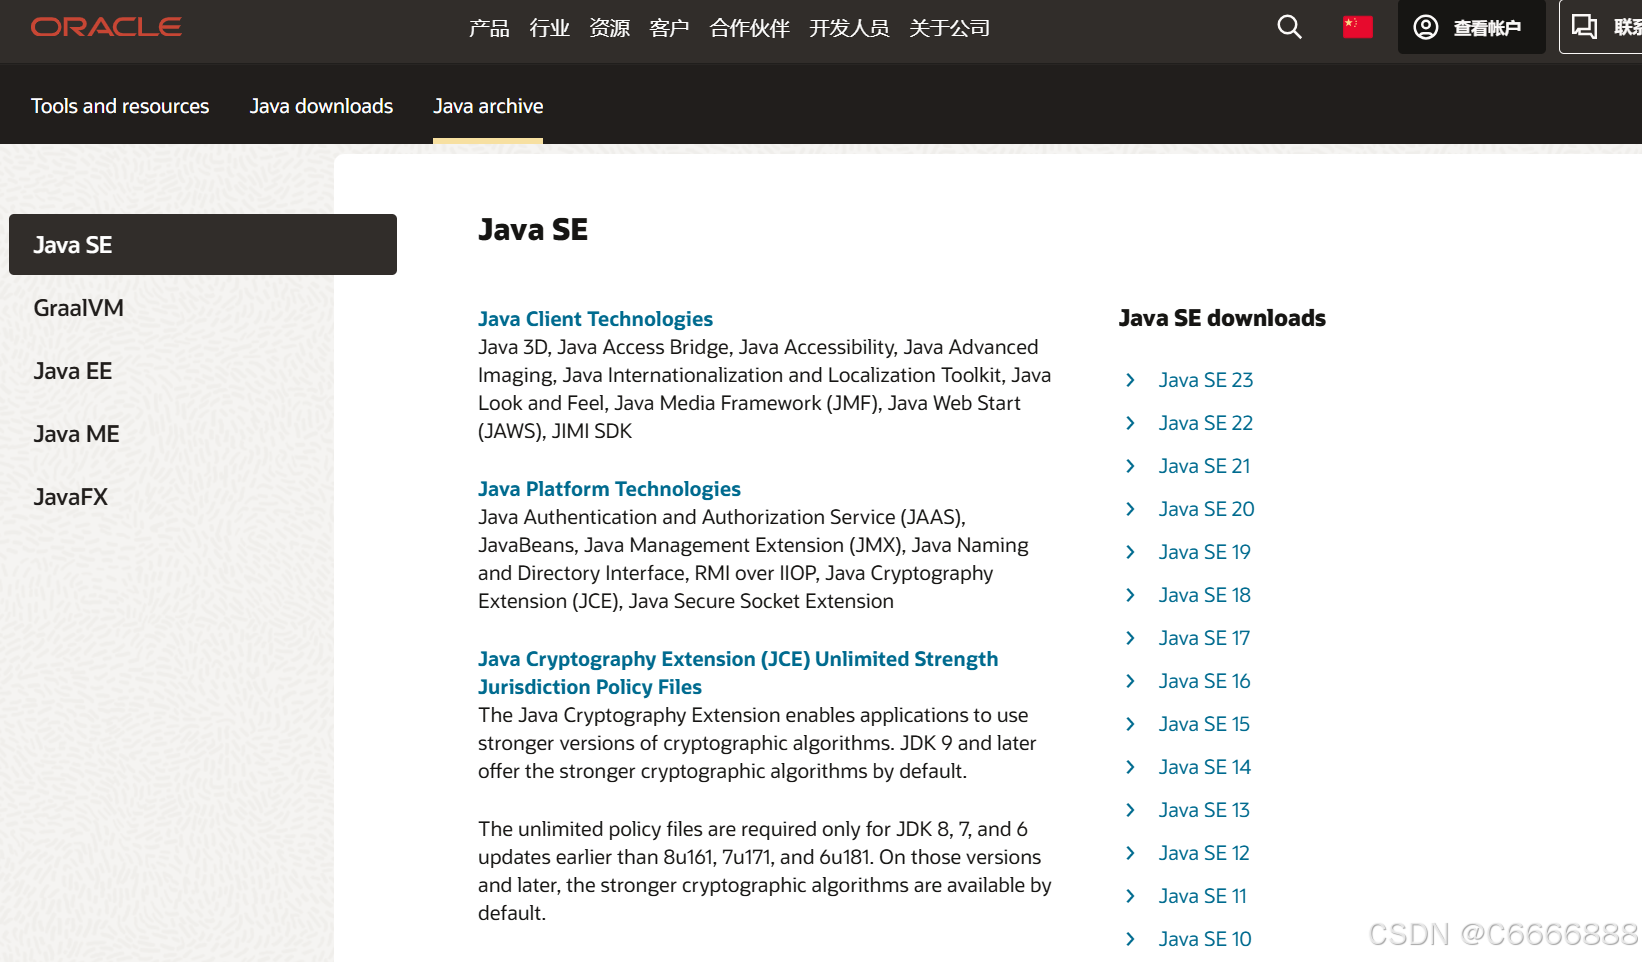The width and height of the screenshot is (1642, 962).
Task: Open the Java SE 20 link
Action: pyautogui.click(x=1206, y=509)
